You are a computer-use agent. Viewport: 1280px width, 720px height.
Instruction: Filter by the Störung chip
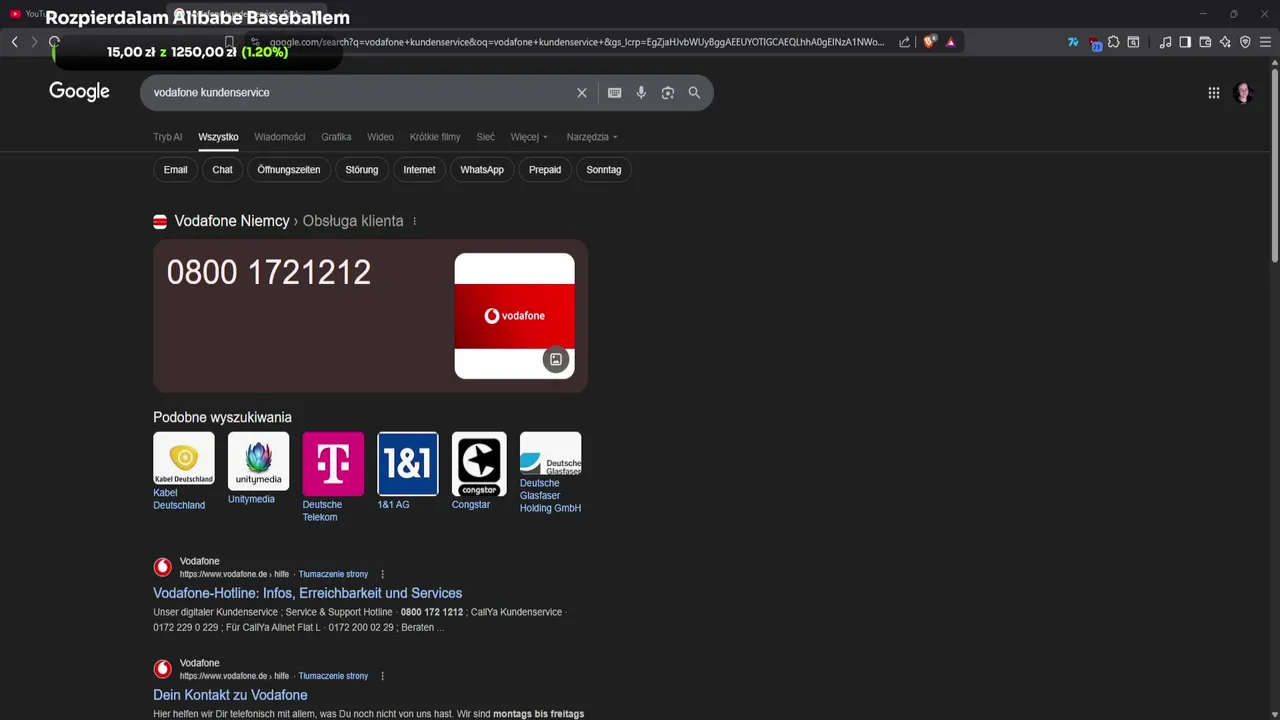coord(362,170)
